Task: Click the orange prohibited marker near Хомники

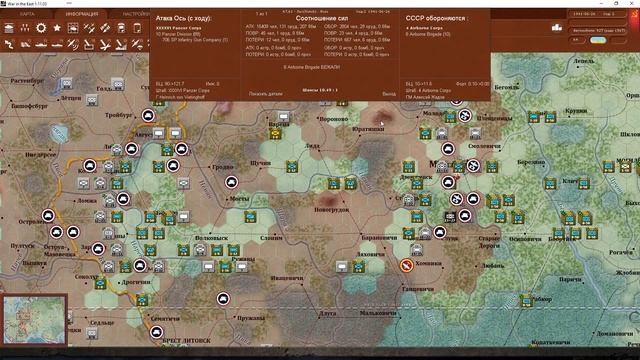Action: click(407, 265)
